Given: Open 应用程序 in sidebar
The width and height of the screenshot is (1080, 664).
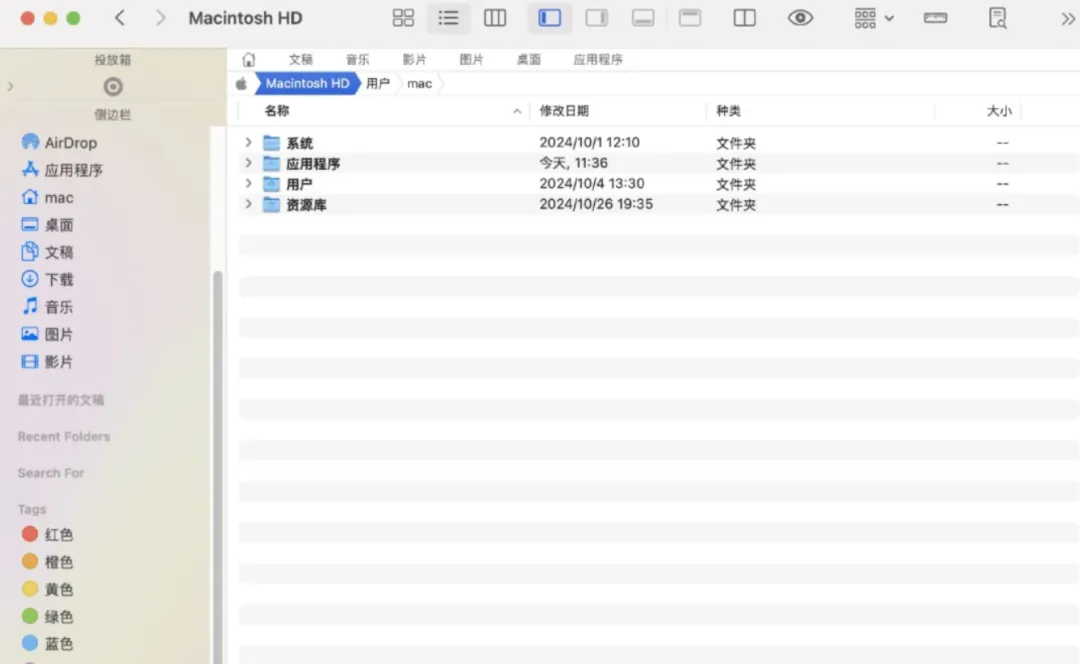Looking at the screenshot, I should (x=62, y=170).
